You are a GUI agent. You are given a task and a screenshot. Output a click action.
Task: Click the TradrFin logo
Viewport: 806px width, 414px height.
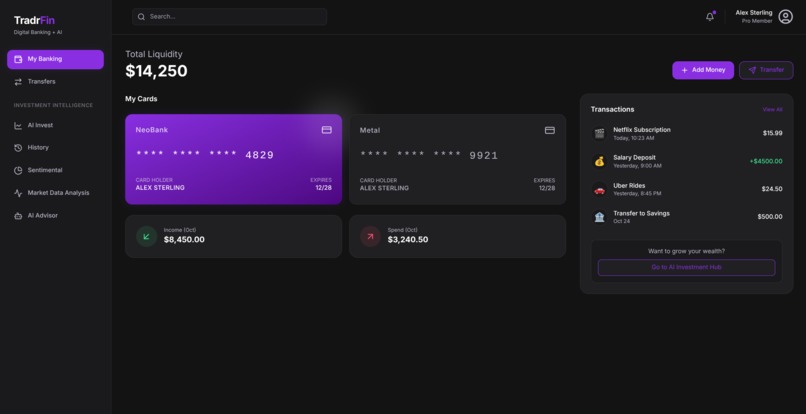(x=34, y=20)
